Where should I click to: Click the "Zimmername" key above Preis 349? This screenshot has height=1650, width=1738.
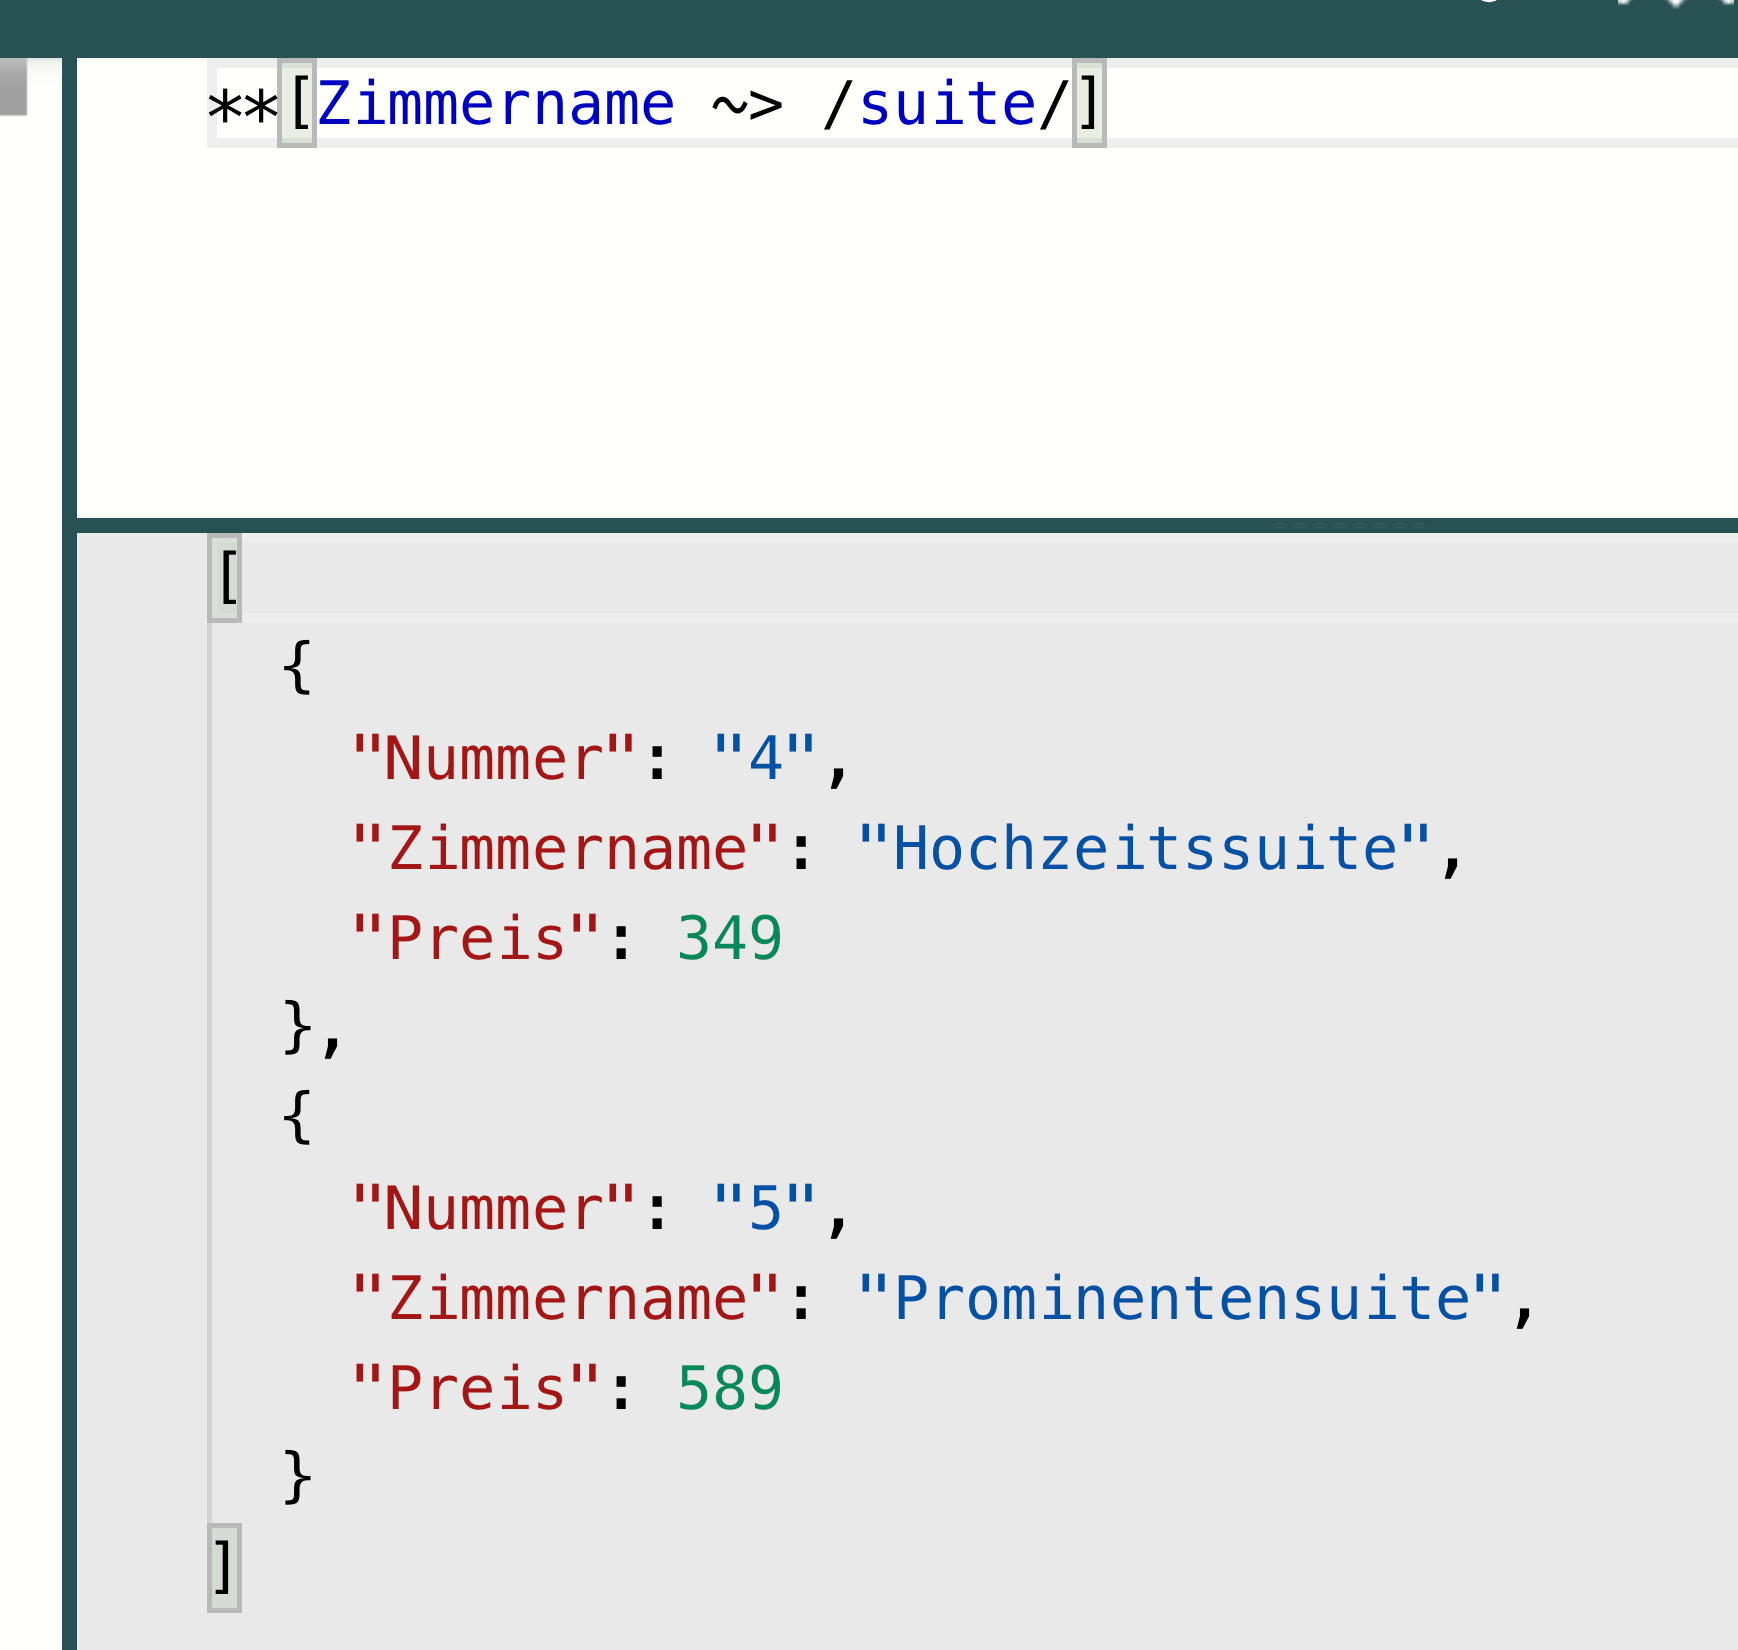click(x=566, y=848)
